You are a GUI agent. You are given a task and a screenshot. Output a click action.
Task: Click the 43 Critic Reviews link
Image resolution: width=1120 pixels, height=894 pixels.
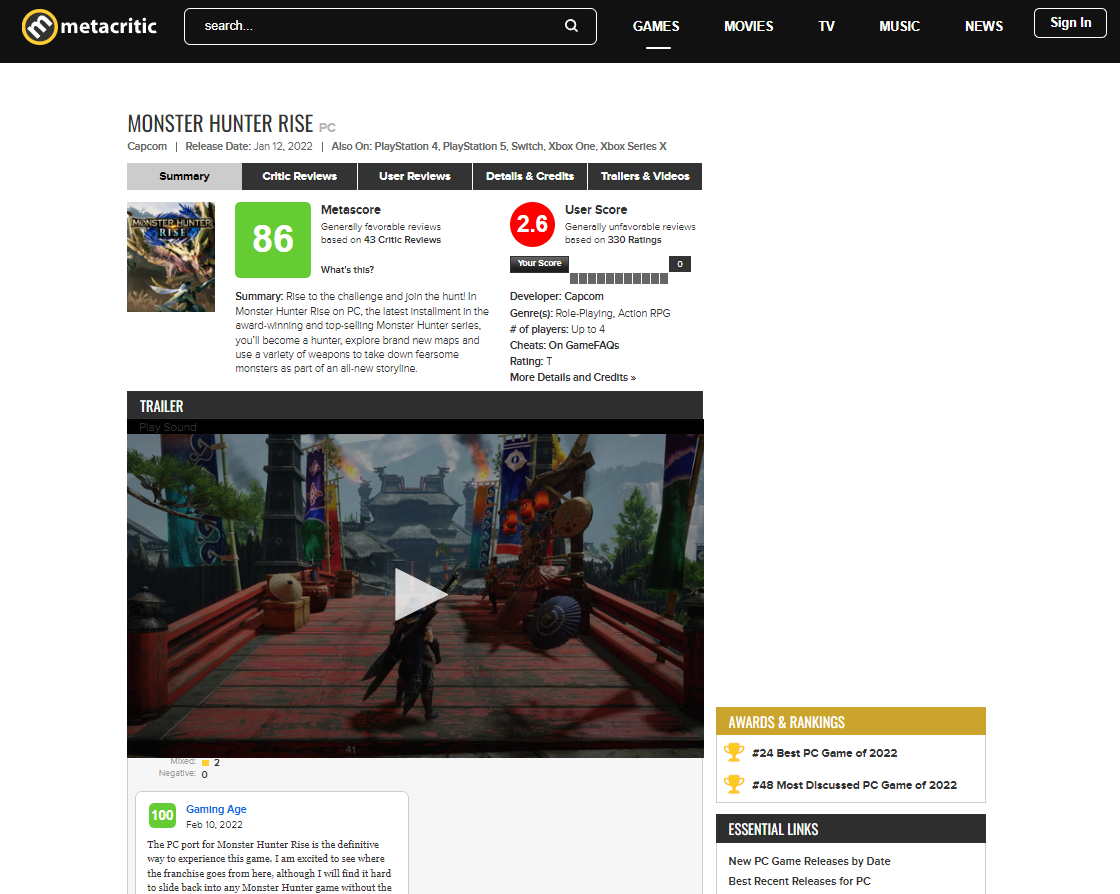(x=402, y=240)
